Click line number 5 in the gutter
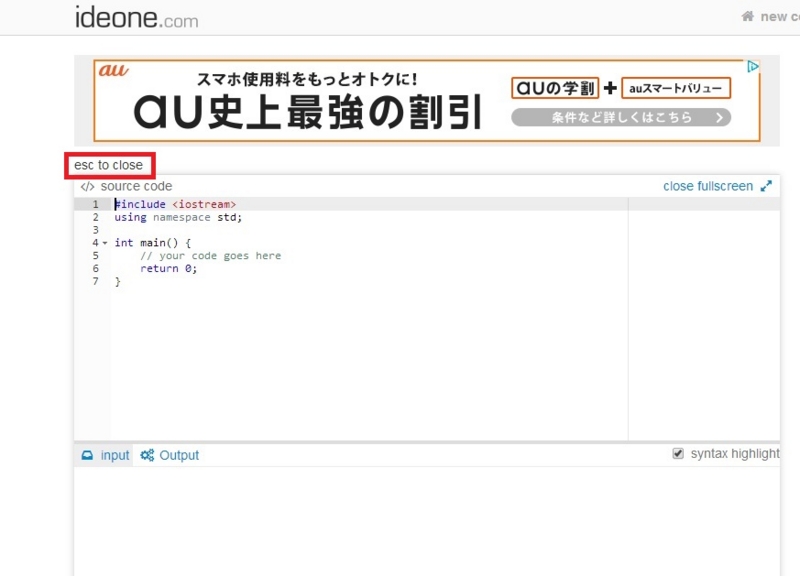This screenshot has height=576, width=800. coord(95,255)
